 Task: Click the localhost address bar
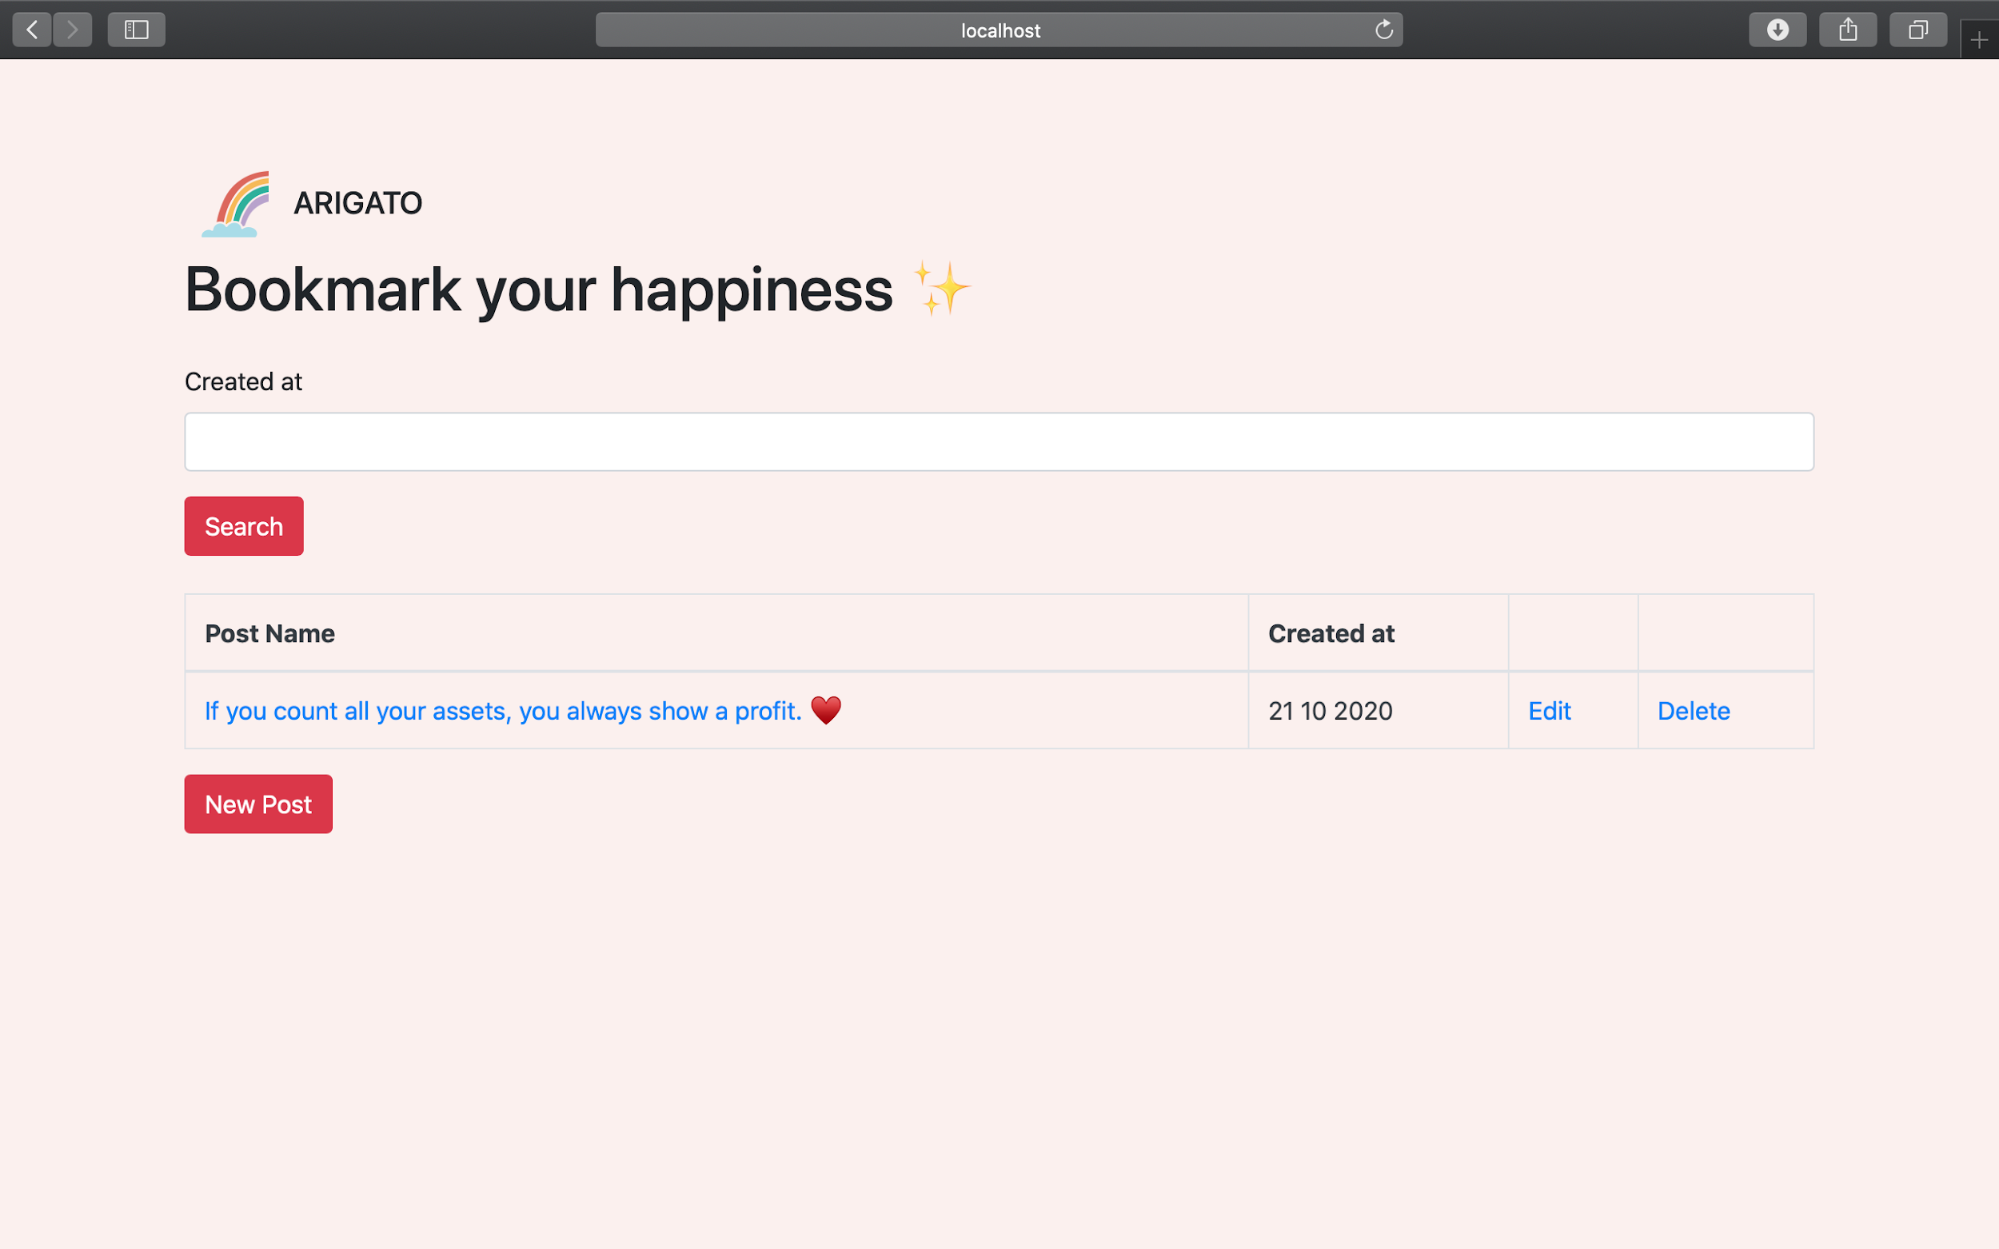[998, 30]
